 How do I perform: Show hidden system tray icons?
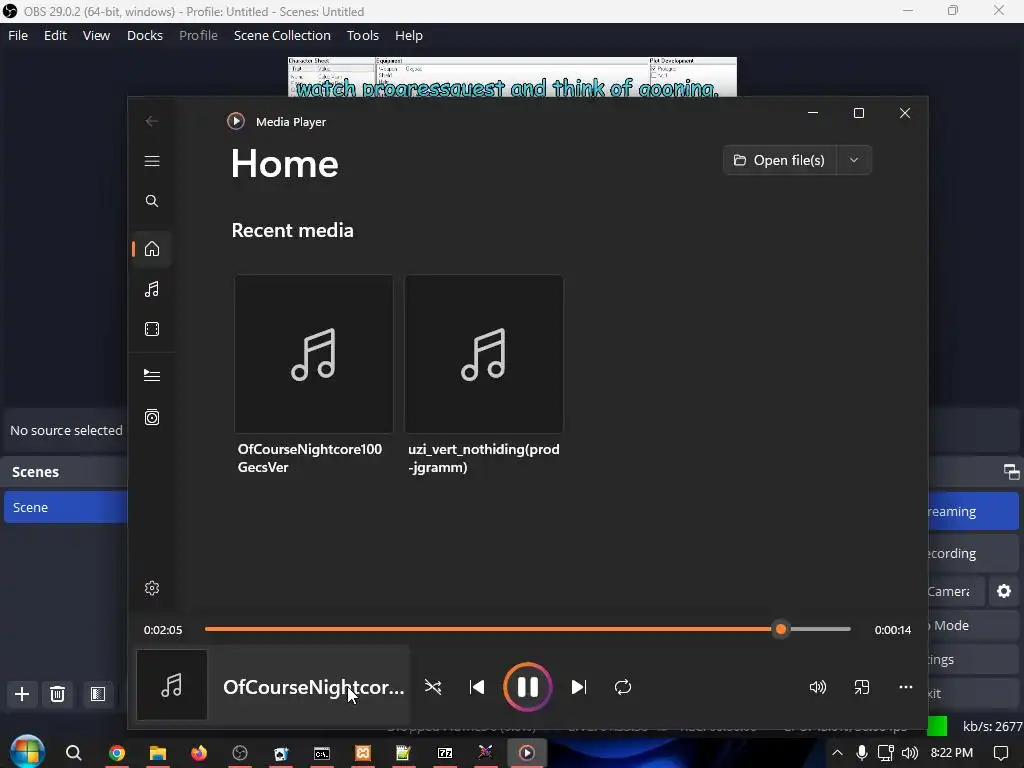[837, 753]
